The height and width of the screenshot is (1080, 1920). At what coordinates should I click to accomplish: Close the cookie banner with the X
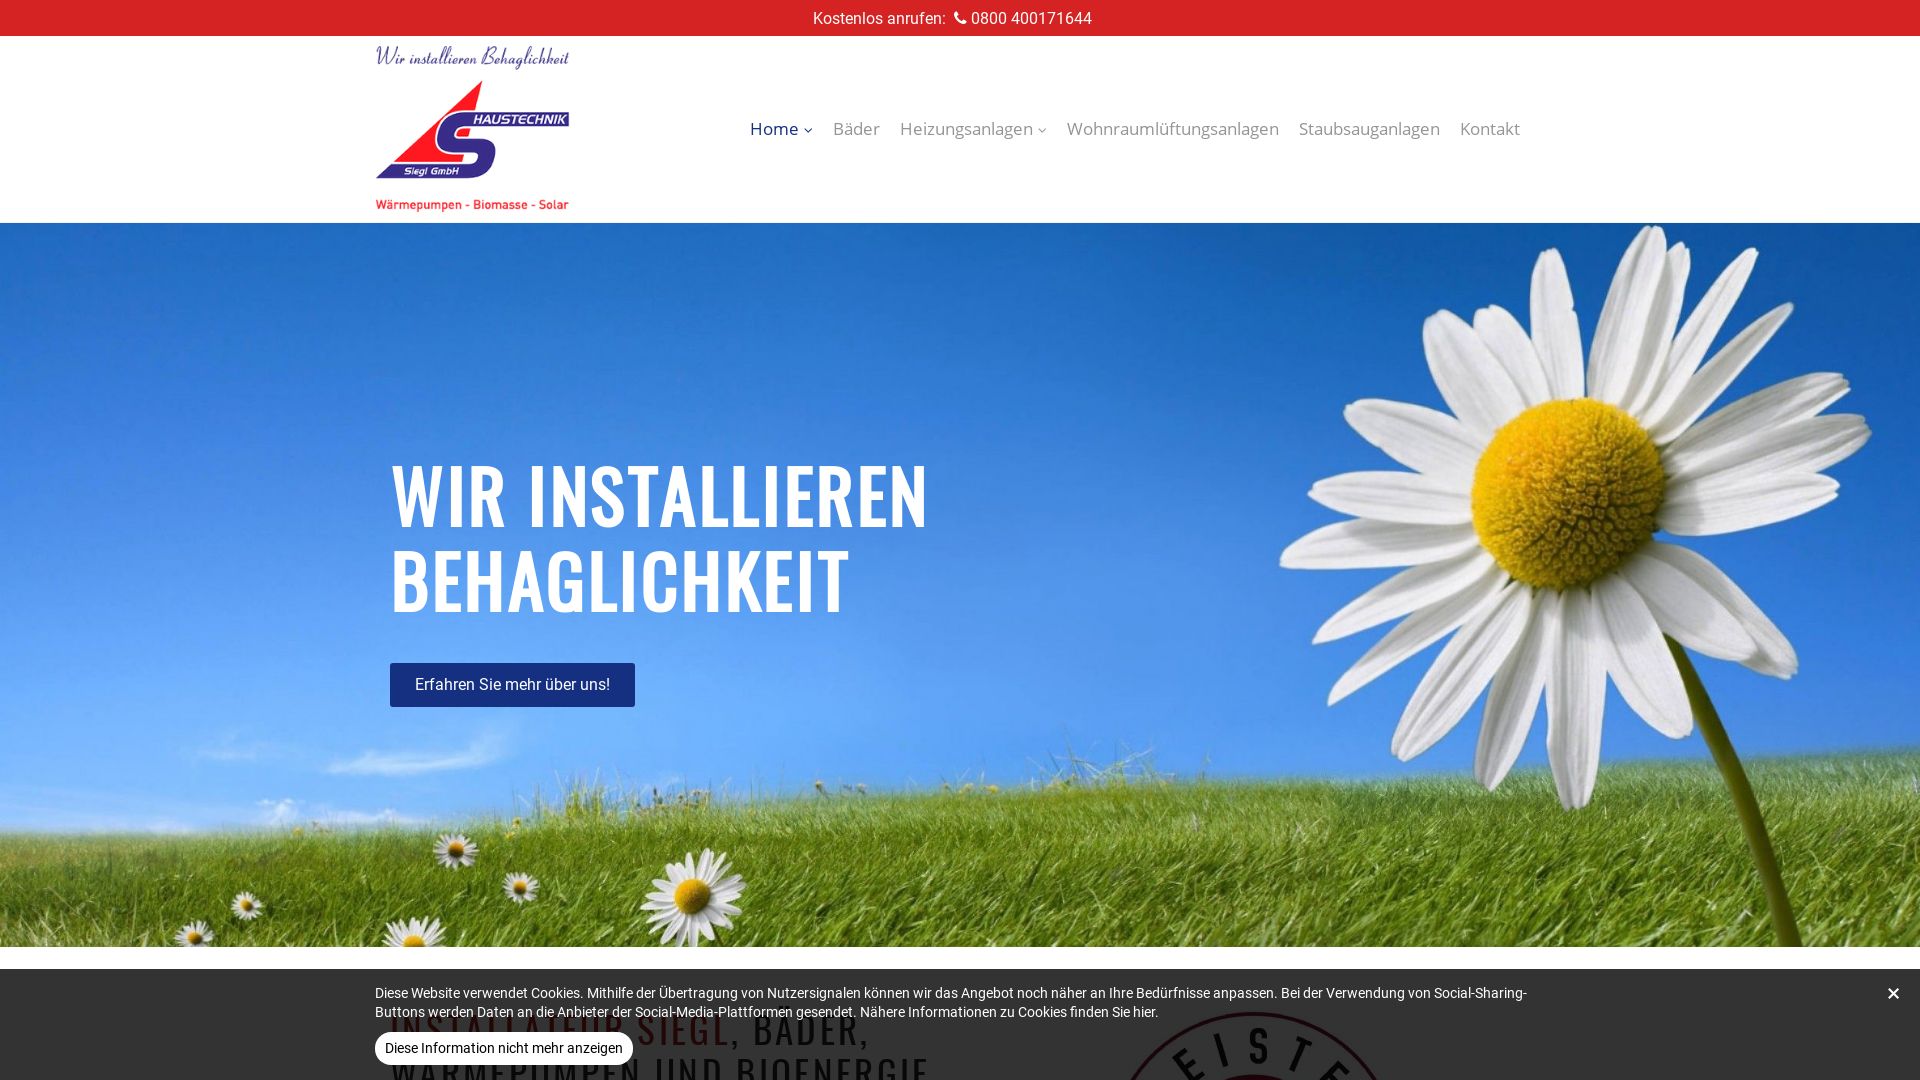click(x=1893, y=993)
